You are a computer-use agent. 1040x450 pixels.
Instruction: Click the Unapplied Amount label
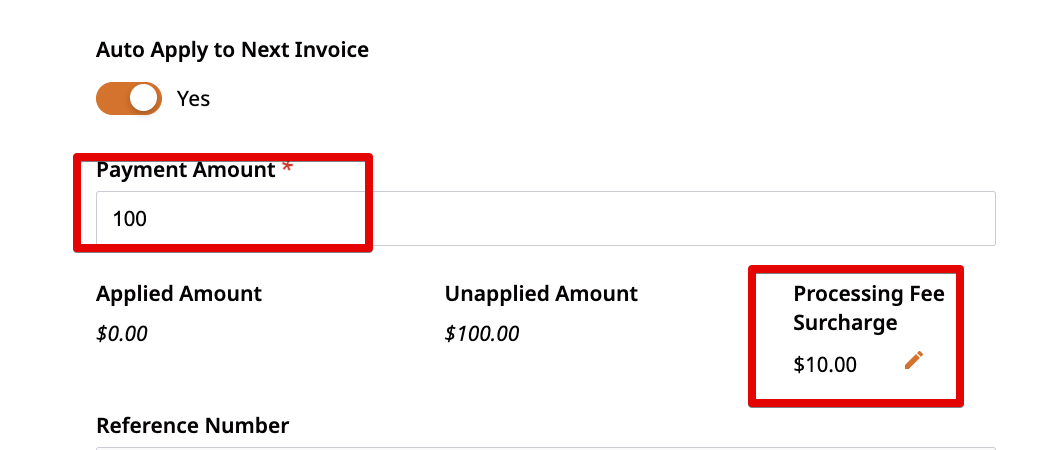coord(541,293)
